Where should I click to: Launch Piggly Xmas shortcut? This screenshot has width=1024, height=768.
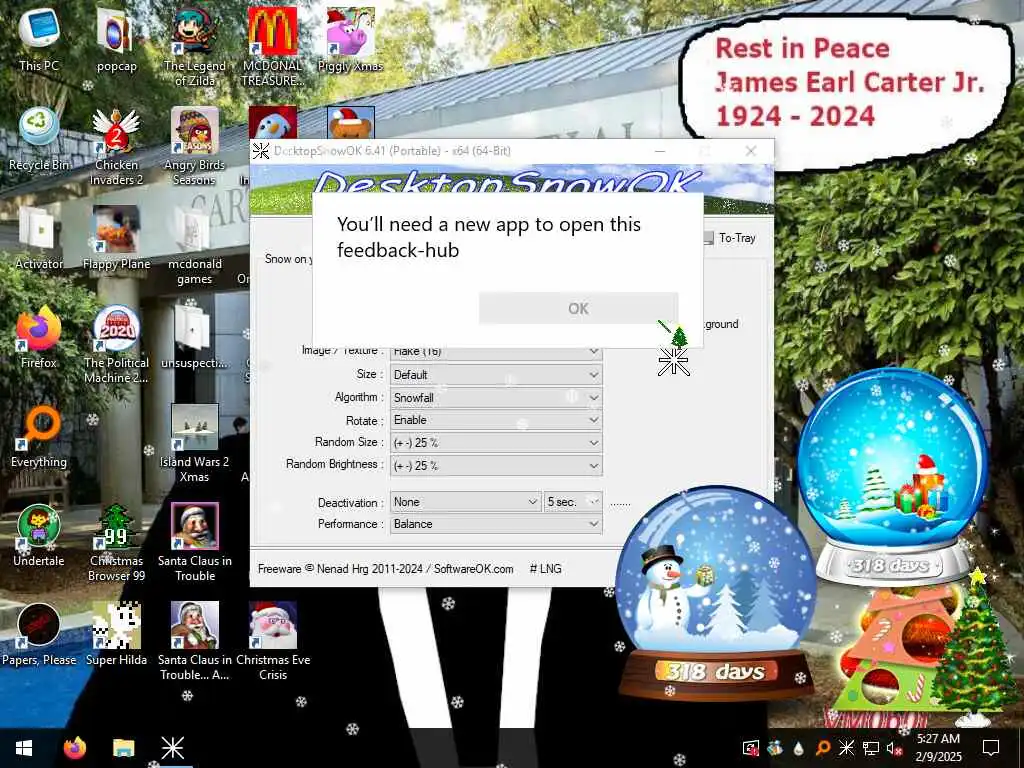pyautogui.click(x=350, y=40)
